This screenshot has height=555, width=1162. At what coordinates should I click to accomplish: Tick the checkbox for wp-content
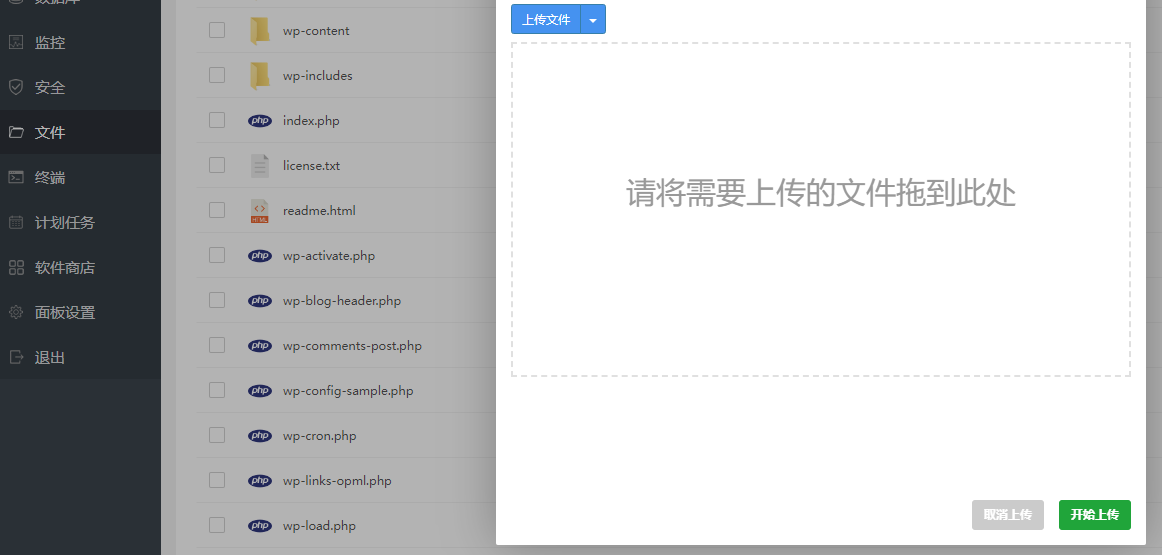point(217,31)
